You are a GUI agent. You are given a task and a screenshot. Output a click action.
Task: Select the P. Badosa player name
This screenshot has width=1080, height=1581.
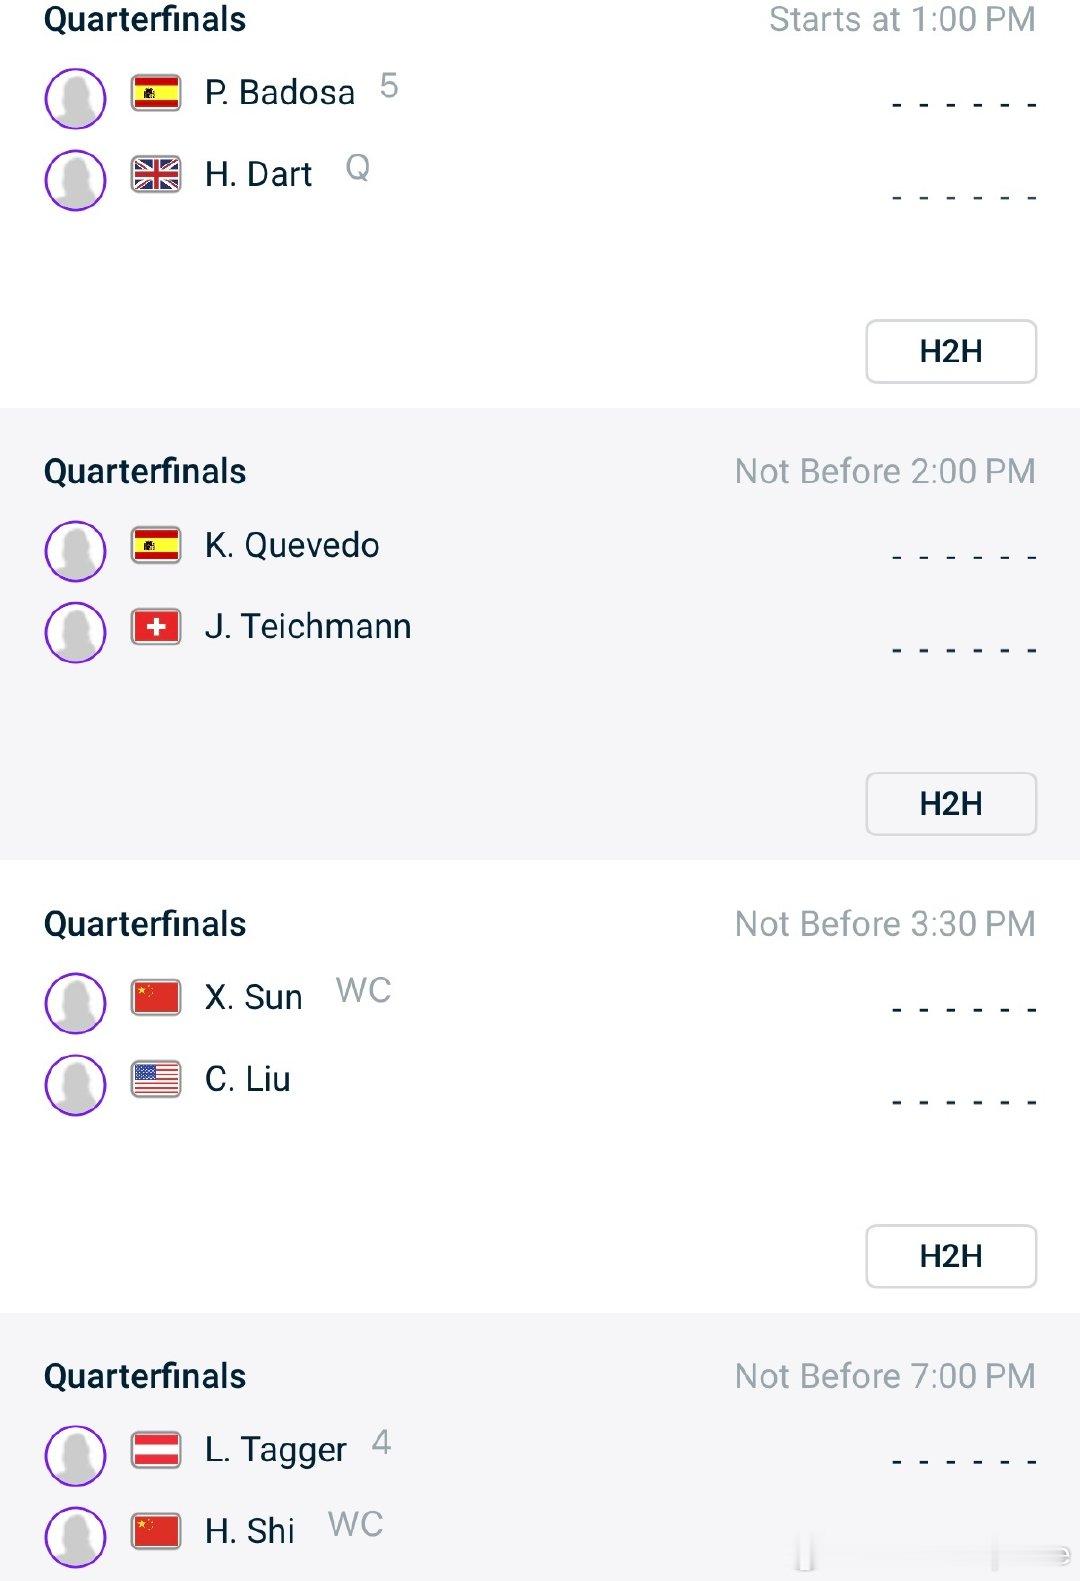(280, 92)
